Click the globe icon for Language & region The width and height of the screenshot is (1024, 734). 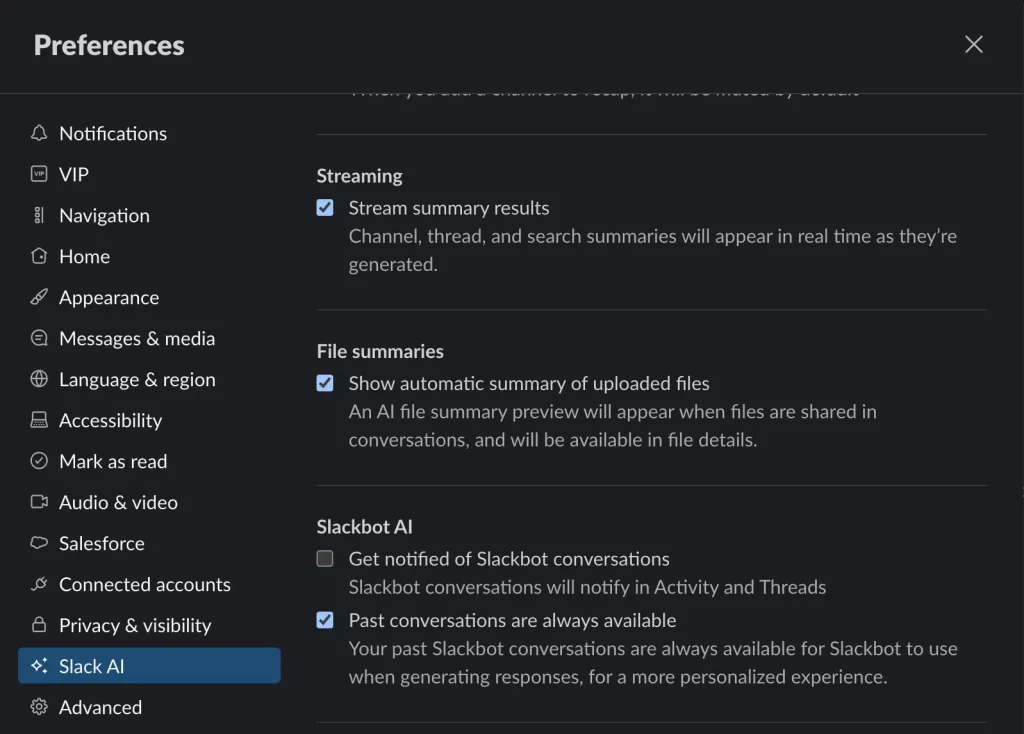pyautogui.click(x=39, y=379)
